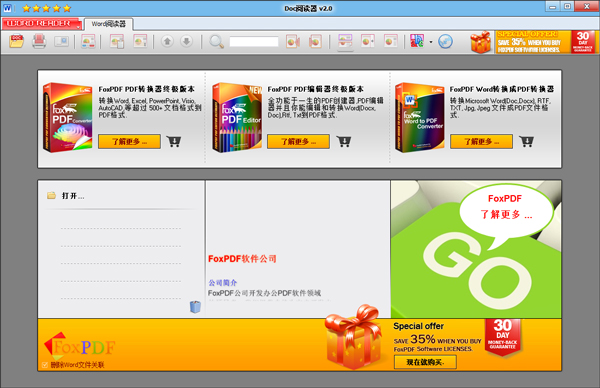Click the FoxPDF logo in bottom banner
The image size is (600, 388).
pyautogui.click(x=80, y=347)
